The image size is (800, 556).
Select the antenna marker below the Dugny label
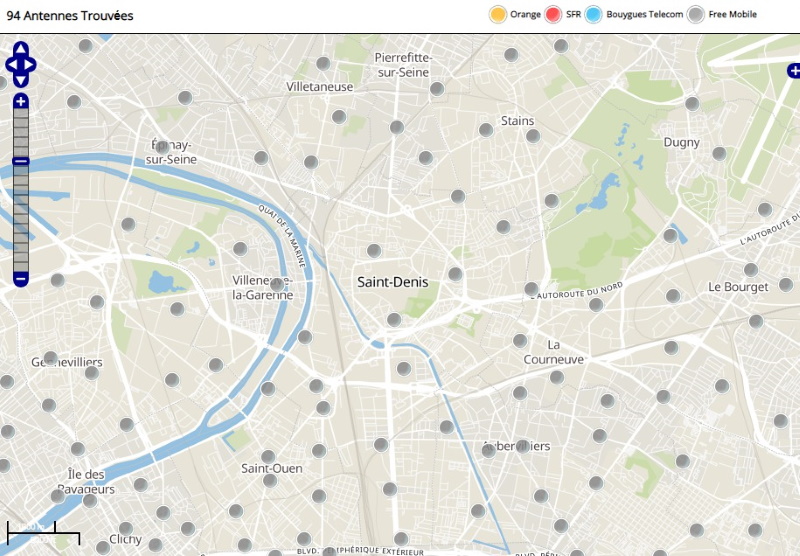point(719,154)
